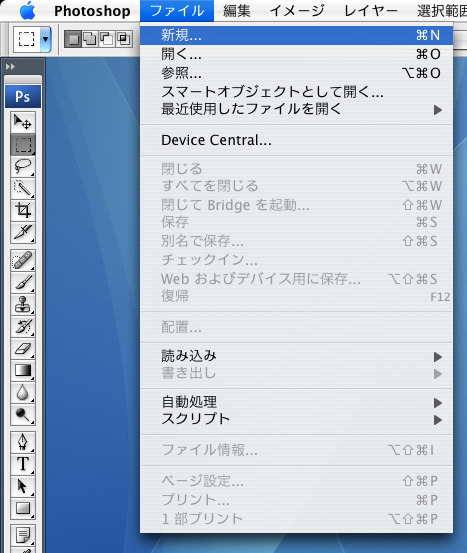
Task: Enable the Subtract from selection mode
Action: click(x=107, y=38)
